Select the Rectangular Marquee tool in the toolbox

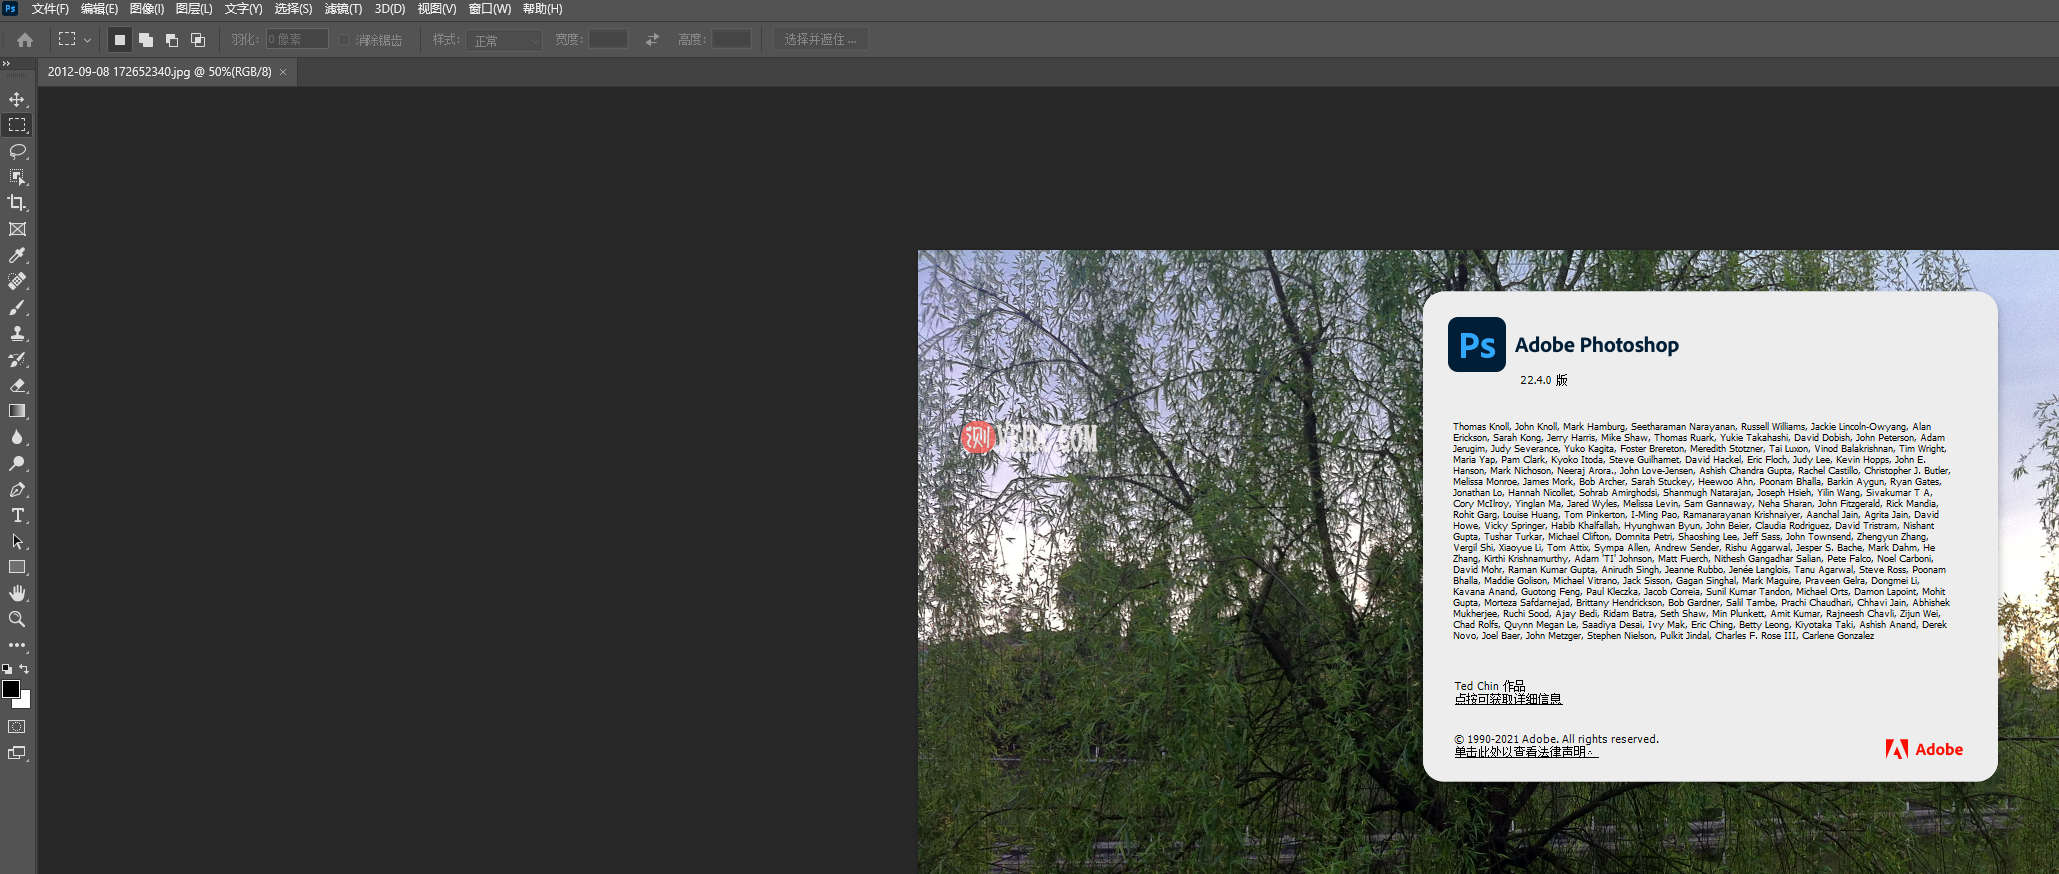click(17, 125)
